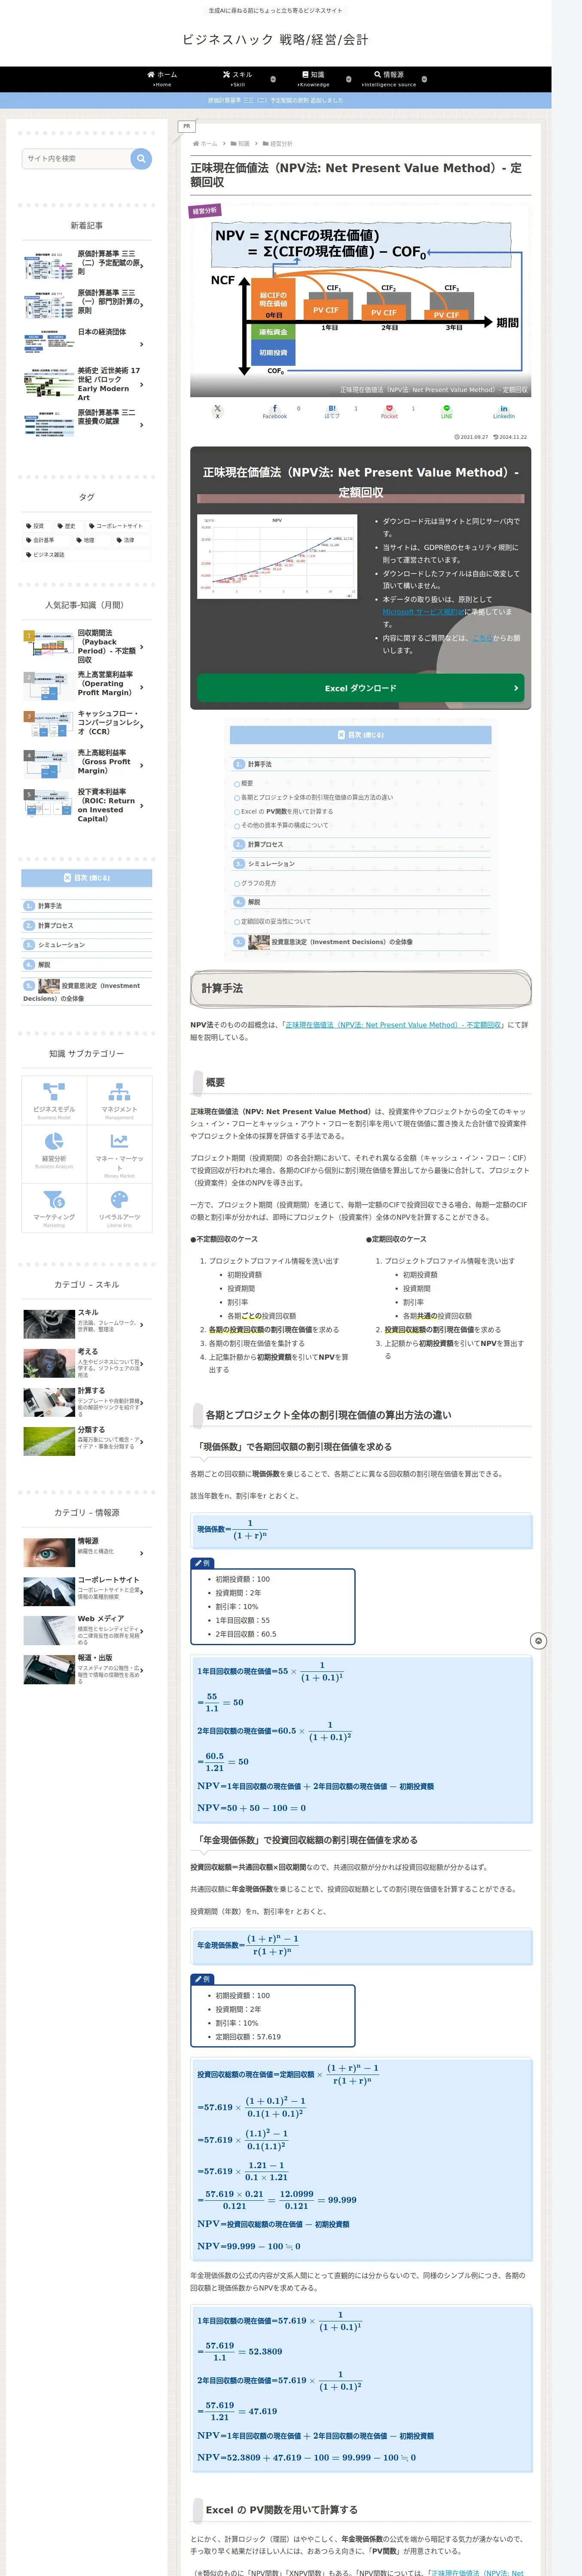582x2576 pixels.
Task: Click the 経営分析 label on header image
Action: pos(204,211)
